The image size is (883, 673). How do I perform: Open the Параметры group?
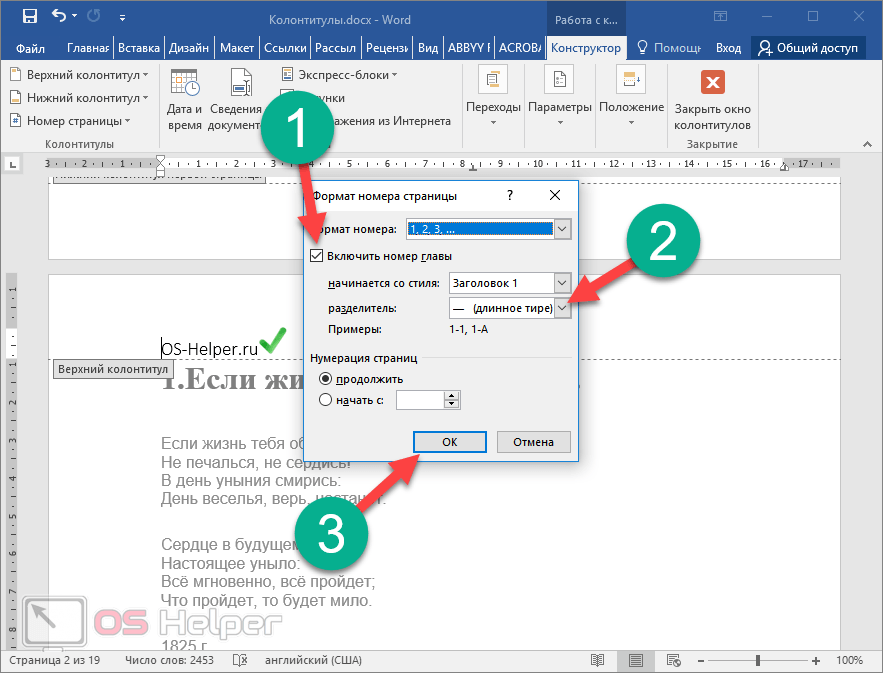tap(560, 97)
